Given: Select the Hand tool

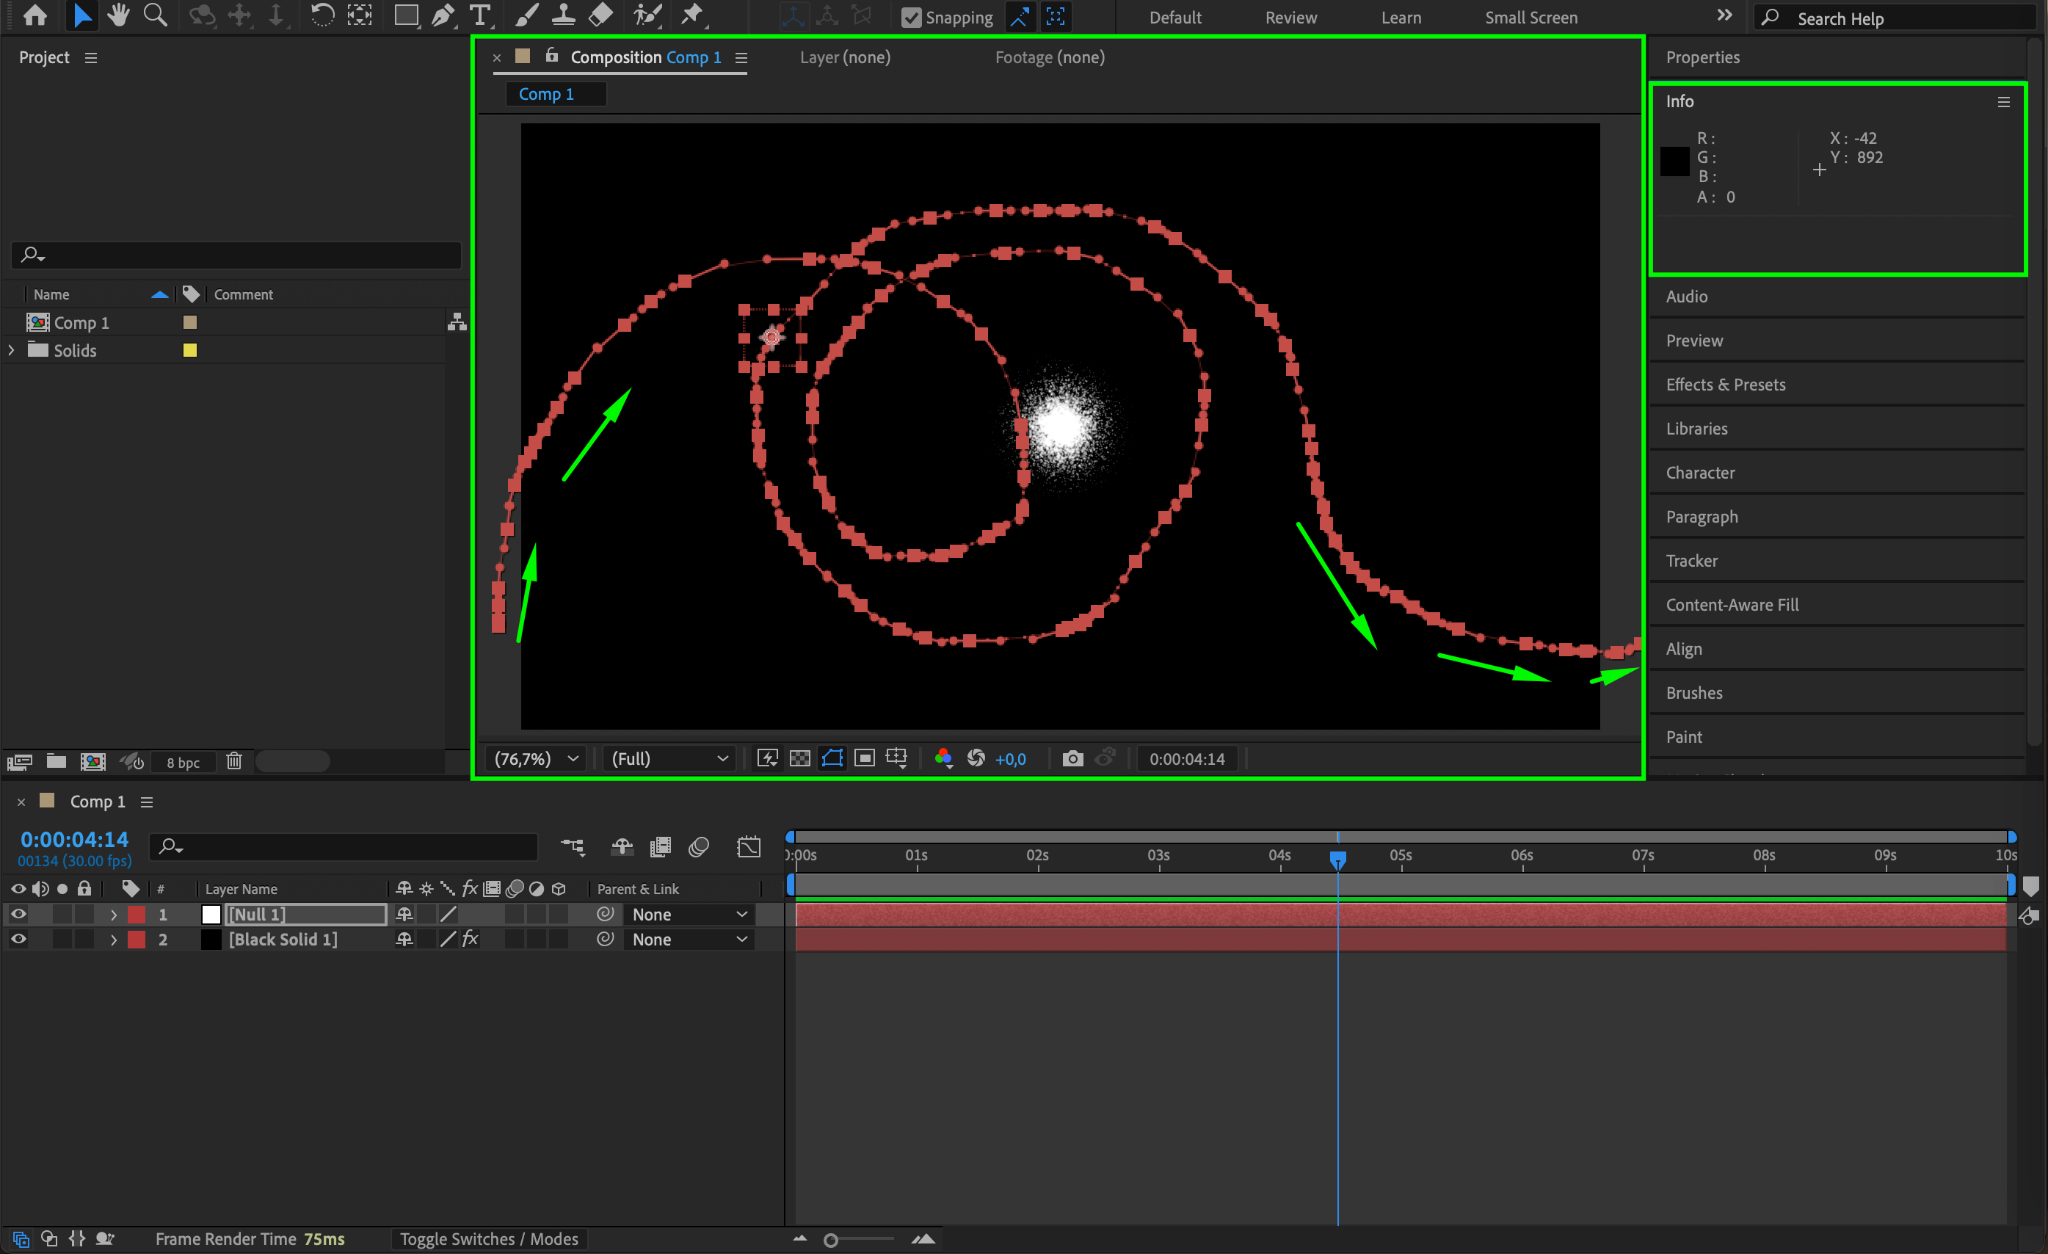Looking at the screenshot, I should pos(119,15).
